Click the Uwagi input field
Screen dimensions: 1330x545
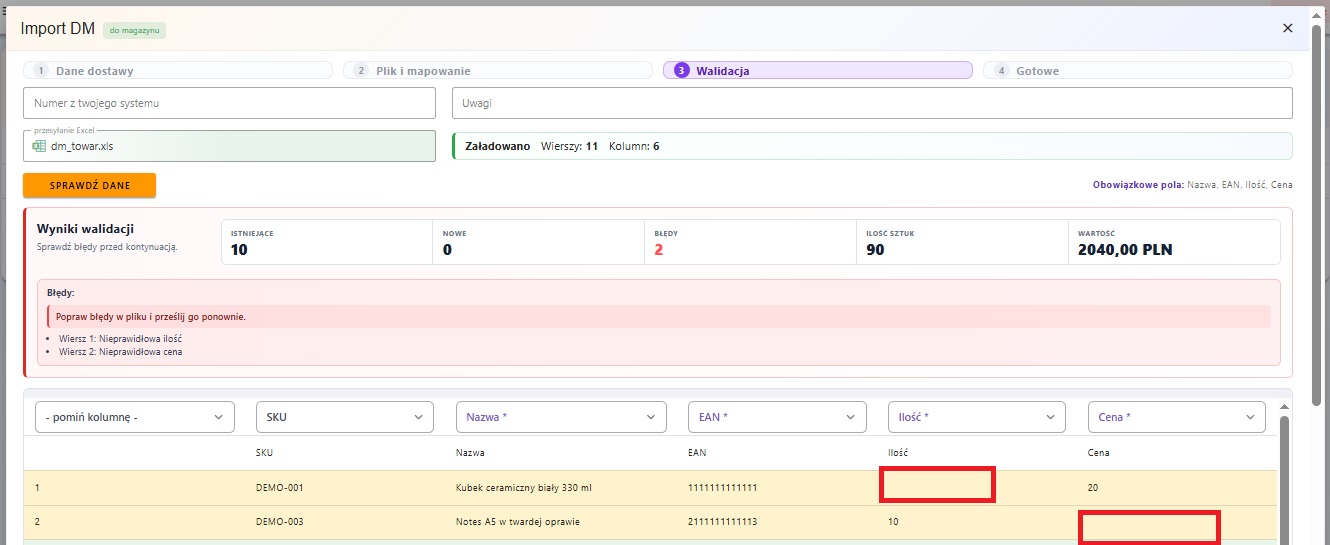point(872,103)
